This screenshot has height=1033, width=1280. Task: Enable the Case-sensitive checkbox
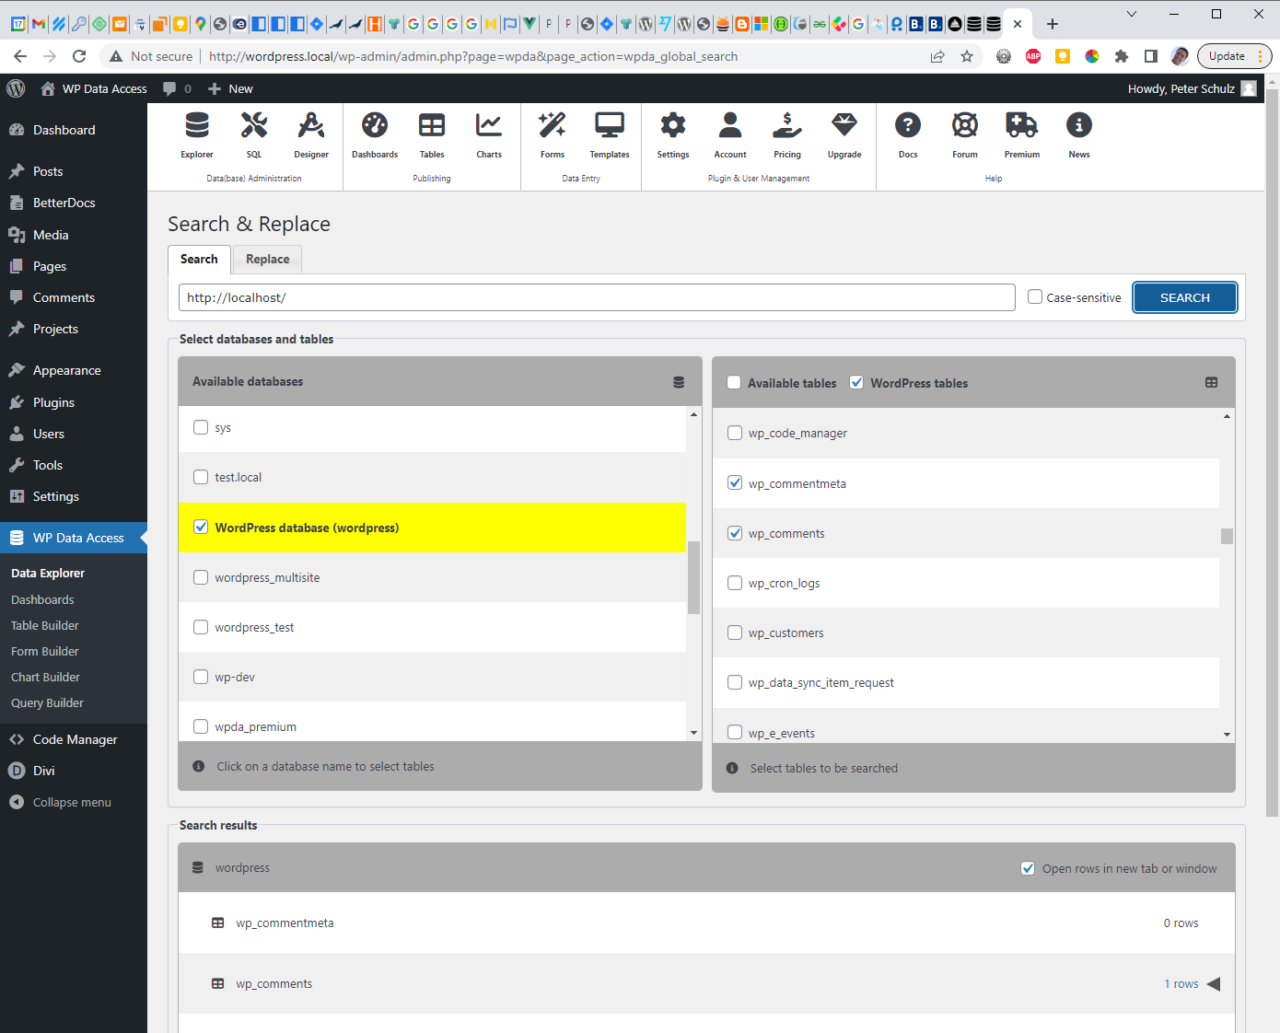pyautogui.click(x=1035, y=297)
